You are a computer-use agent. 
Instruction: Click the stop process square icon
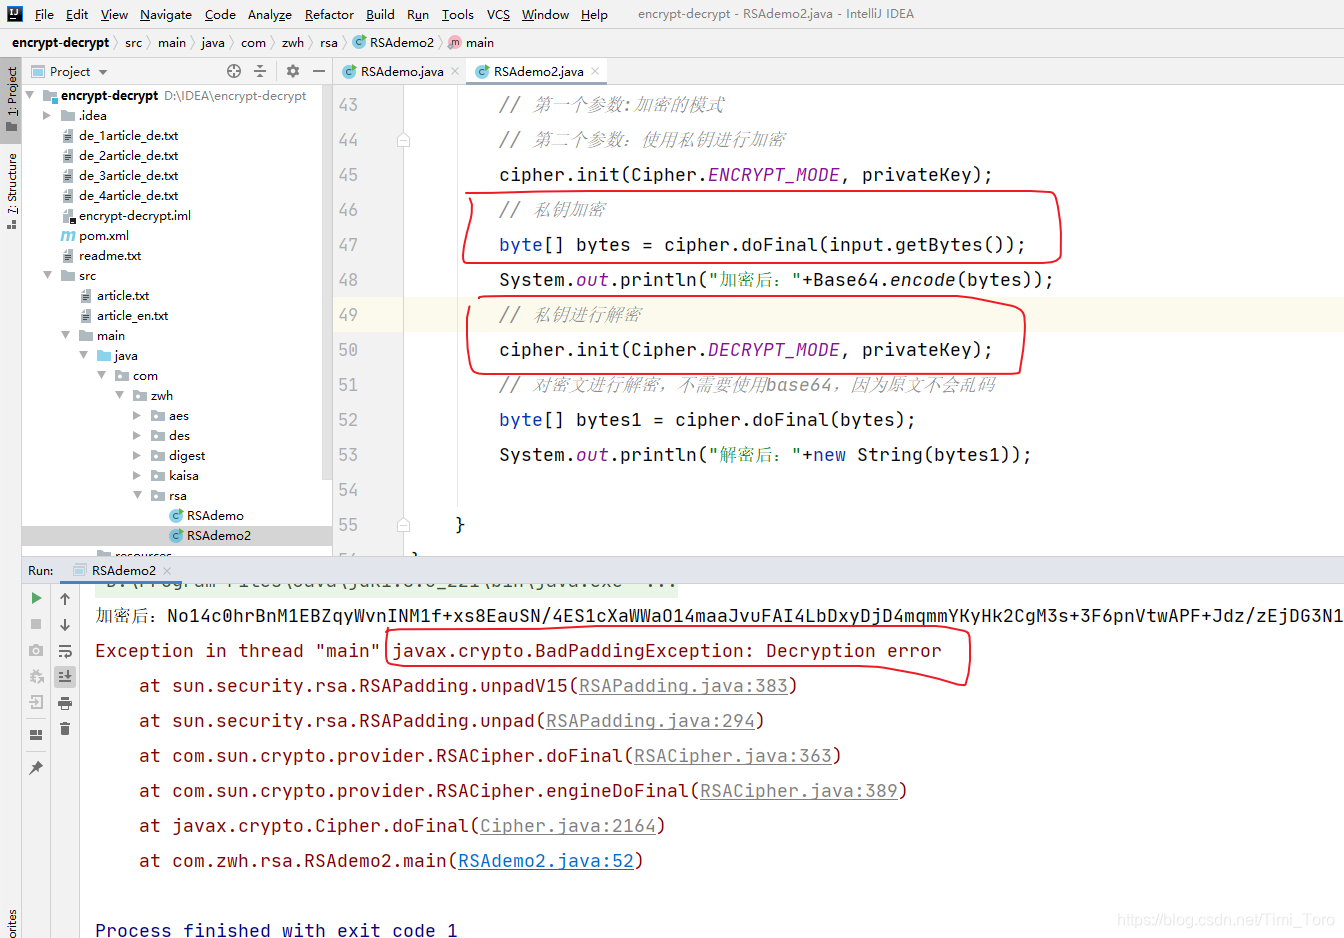click(36, 624)
